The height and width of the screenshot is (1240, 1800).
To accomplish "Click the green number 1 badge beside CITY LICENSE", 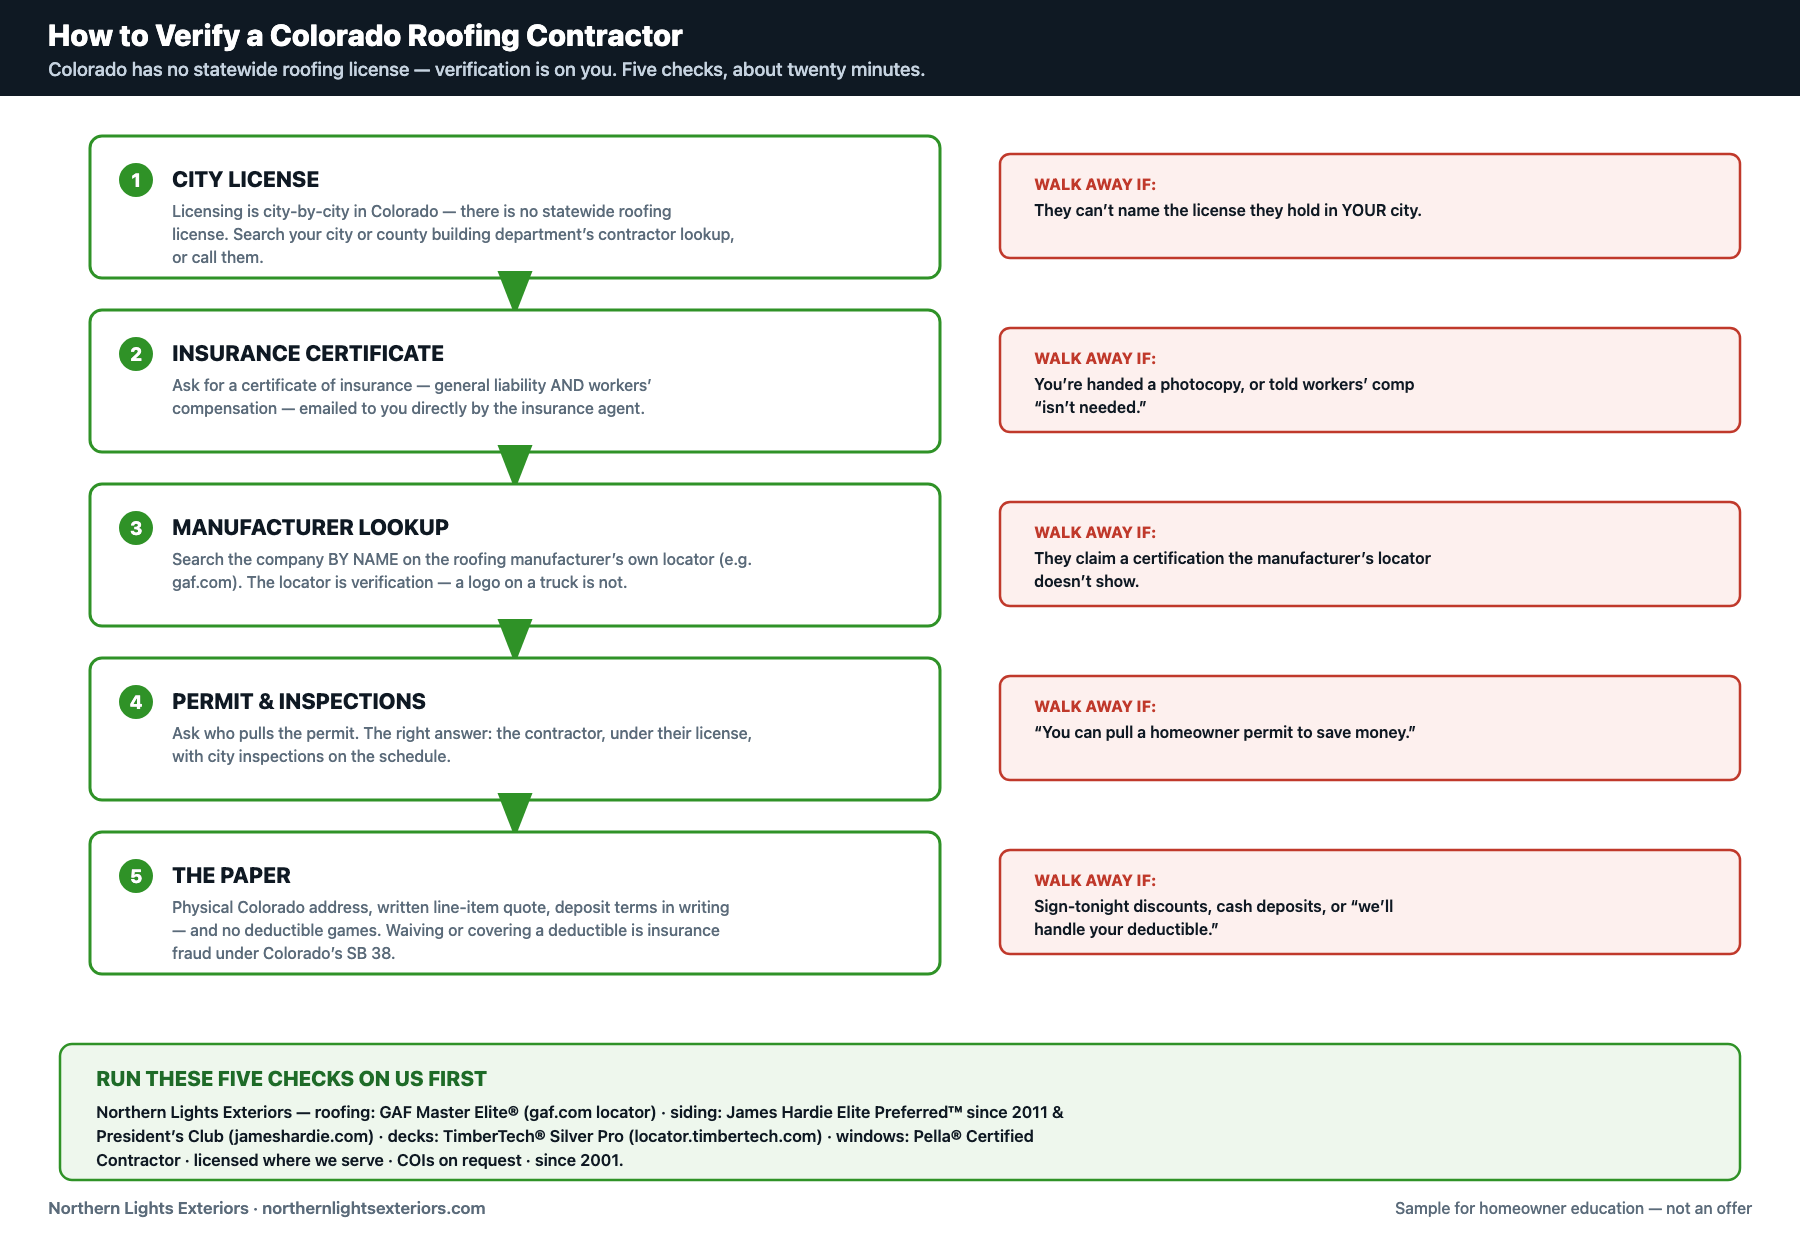I will (x=136, y=180).
